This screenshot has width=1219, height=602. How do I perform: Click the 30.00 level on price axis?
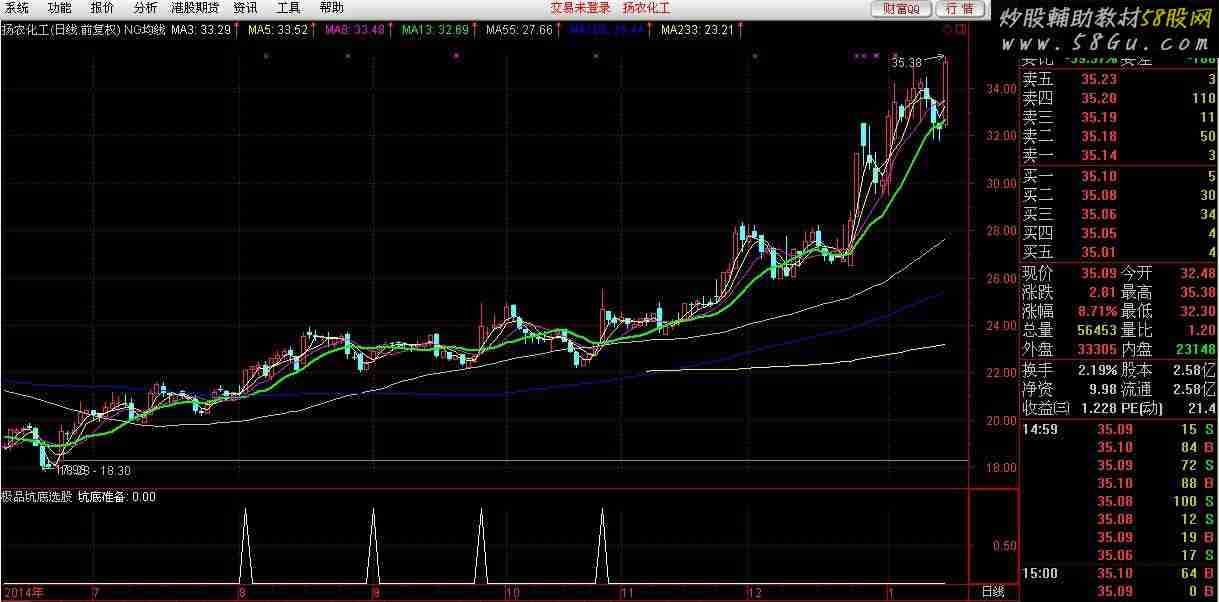pyautogui.click(x=1001, y=184)
